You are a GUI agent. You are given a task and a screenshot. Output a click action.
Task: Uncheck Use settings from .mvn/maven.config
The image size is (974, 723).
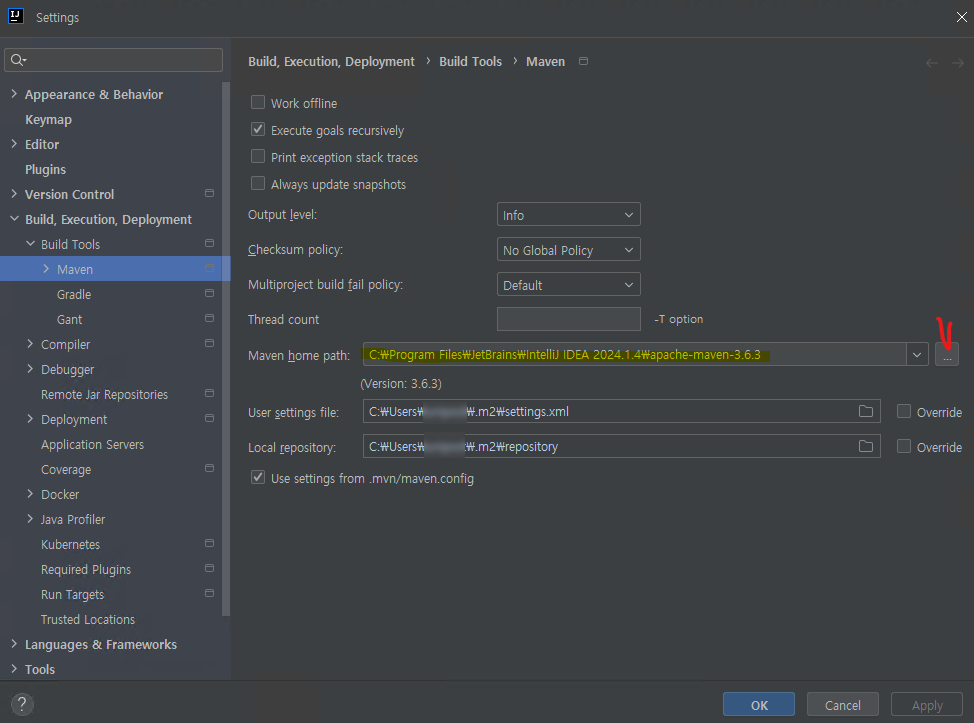(258, 477)
